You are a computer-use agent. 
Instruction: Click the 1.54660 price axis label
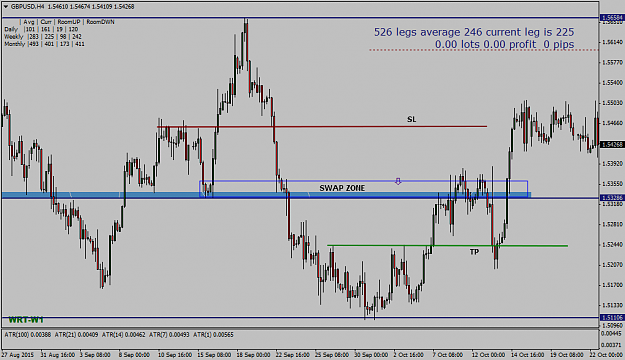pos(612,123)
